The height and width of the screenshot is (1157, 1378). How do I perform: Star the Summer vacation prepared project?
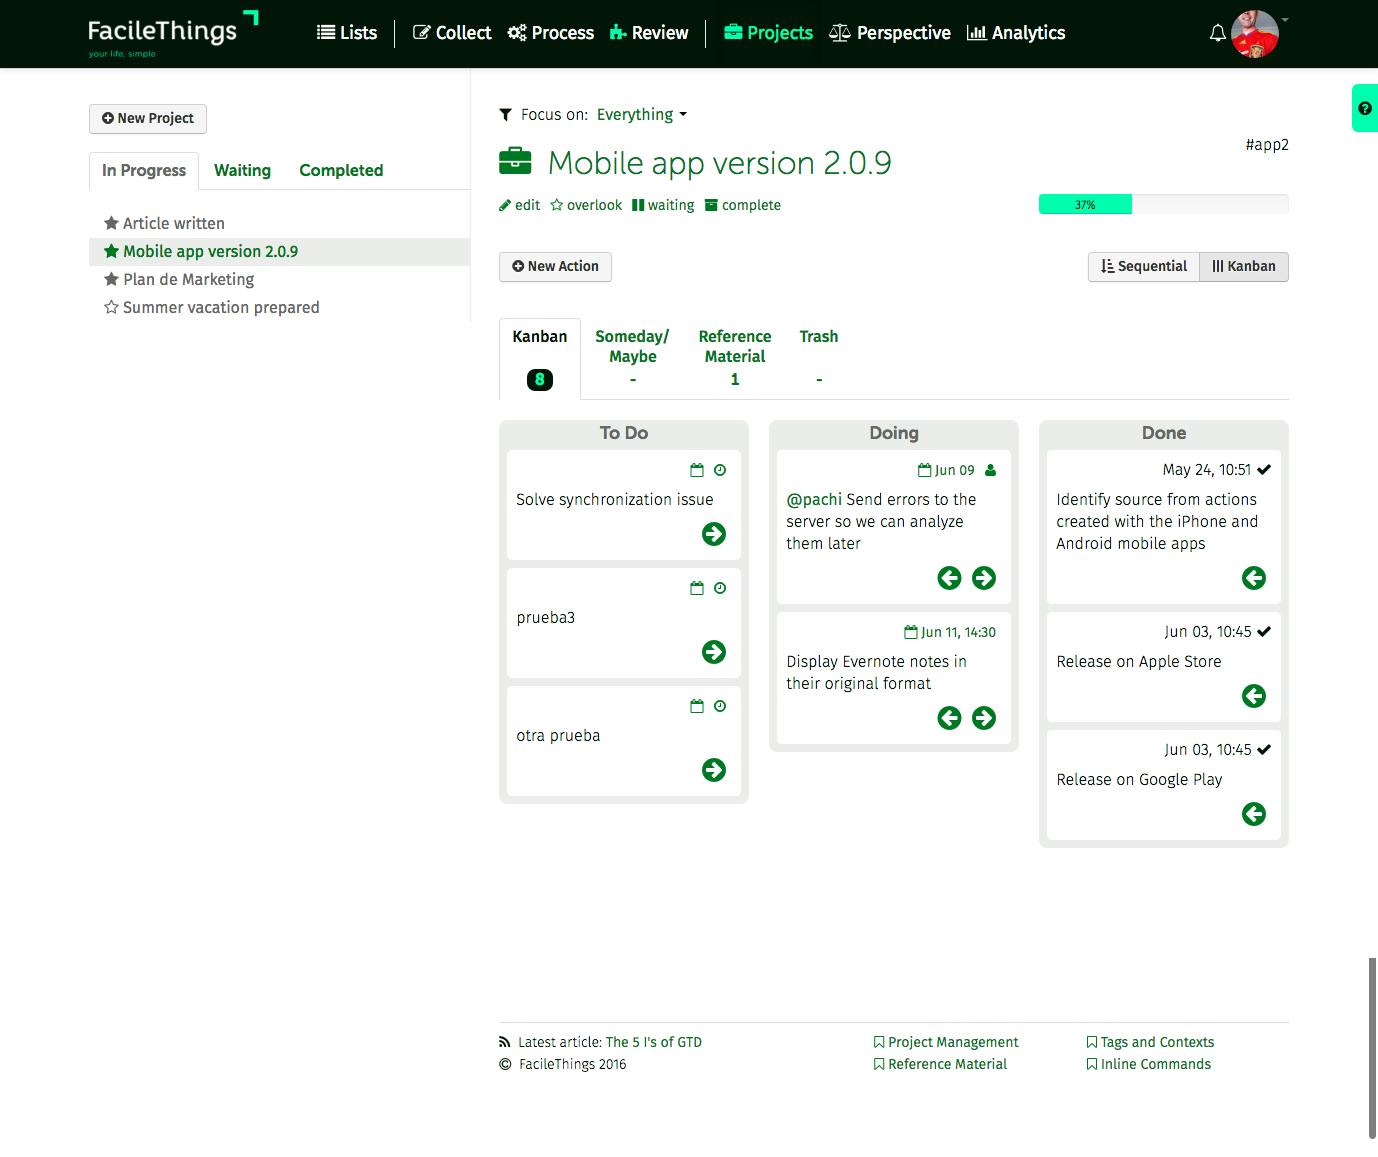click(112, 308)
